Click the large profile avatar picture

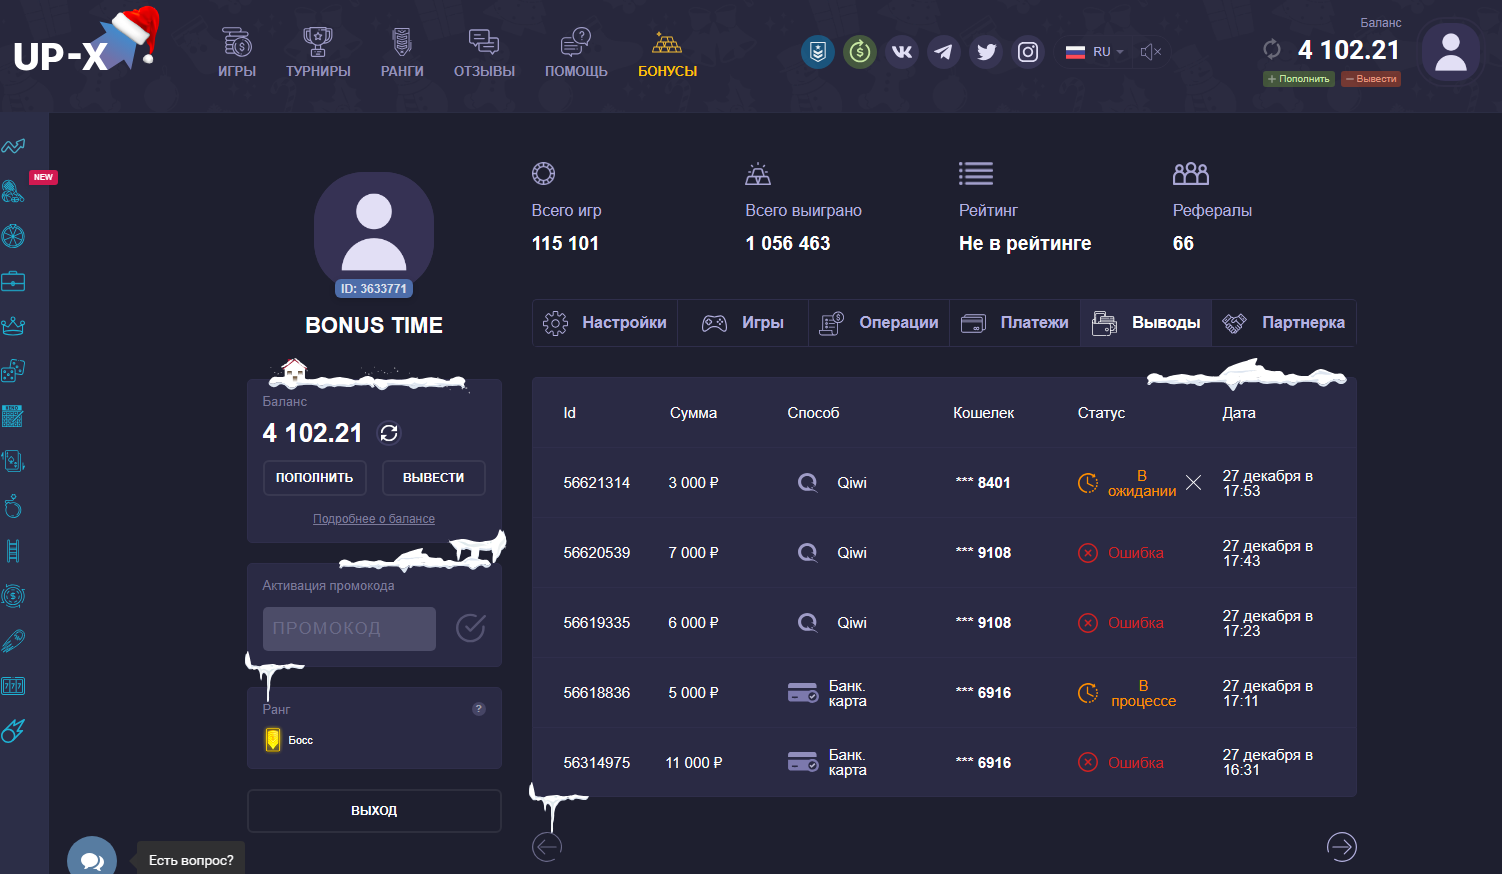(374, 230)
